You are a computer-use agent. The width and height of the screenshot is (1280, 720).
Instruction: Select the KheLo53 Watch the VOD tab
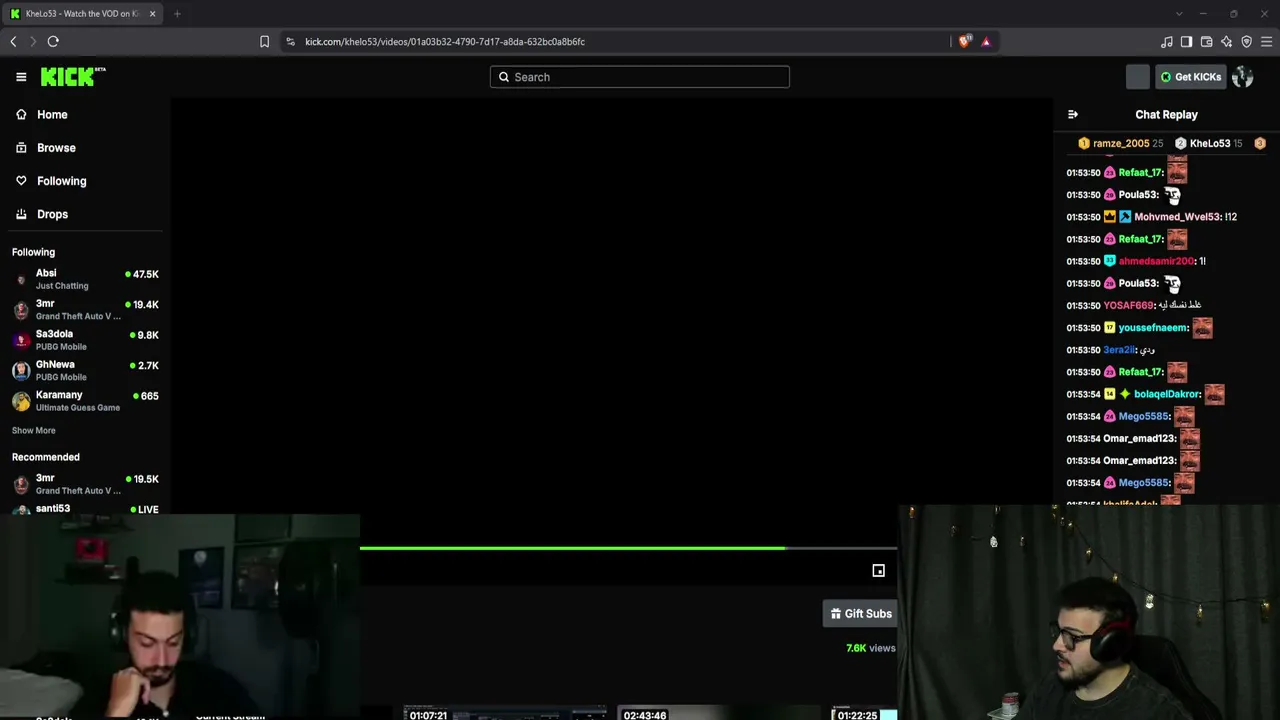click(x=82, y=14)
